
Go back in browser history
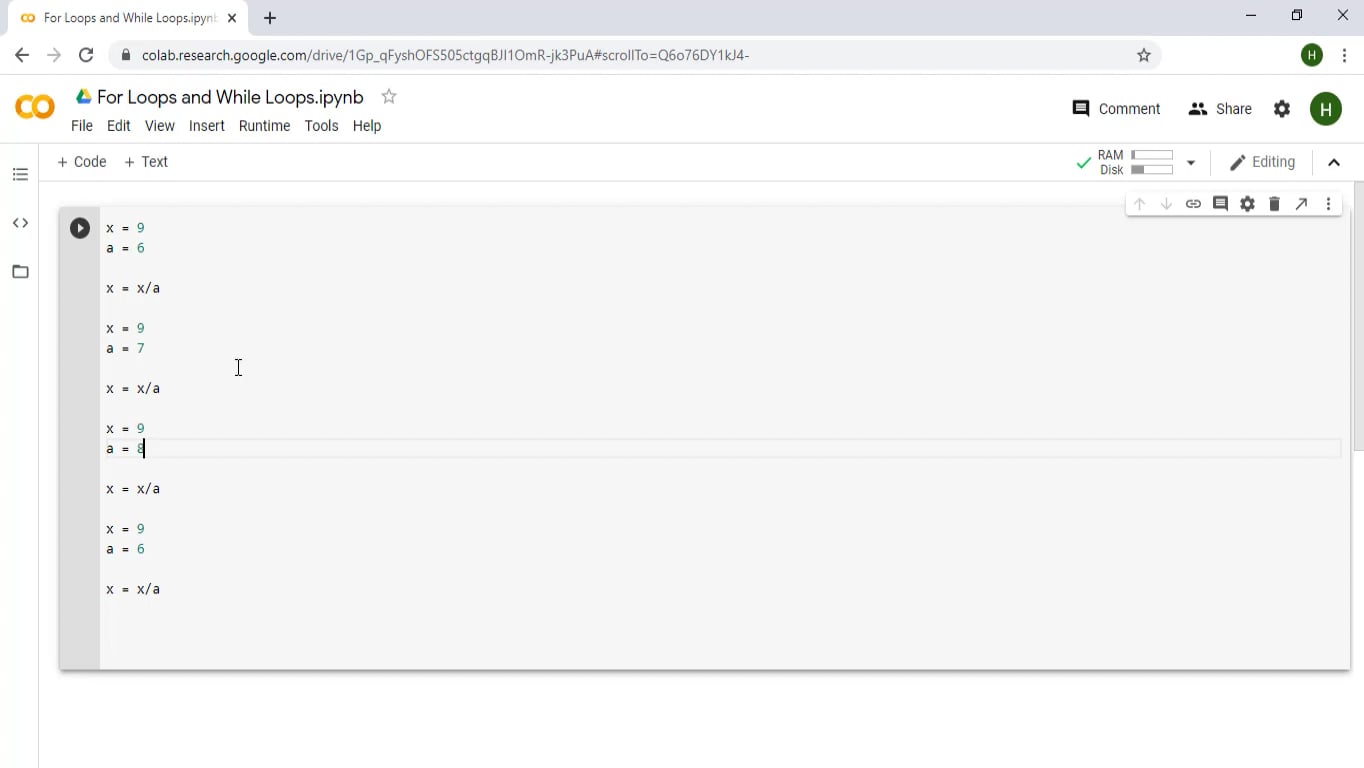pos(22,55)
